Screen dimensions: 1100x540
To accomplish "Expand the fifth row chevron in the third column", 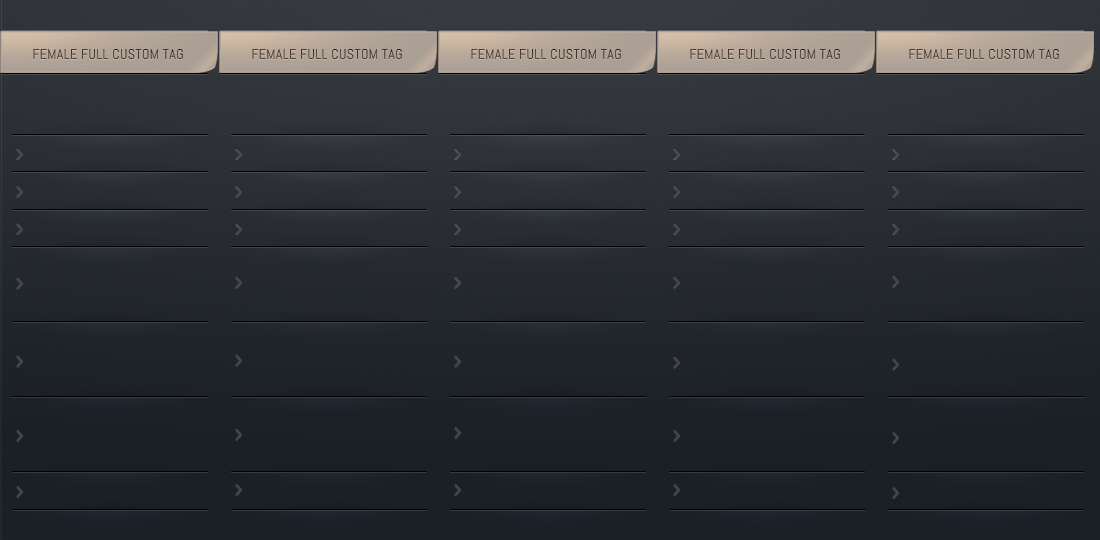I will (457, 361).
